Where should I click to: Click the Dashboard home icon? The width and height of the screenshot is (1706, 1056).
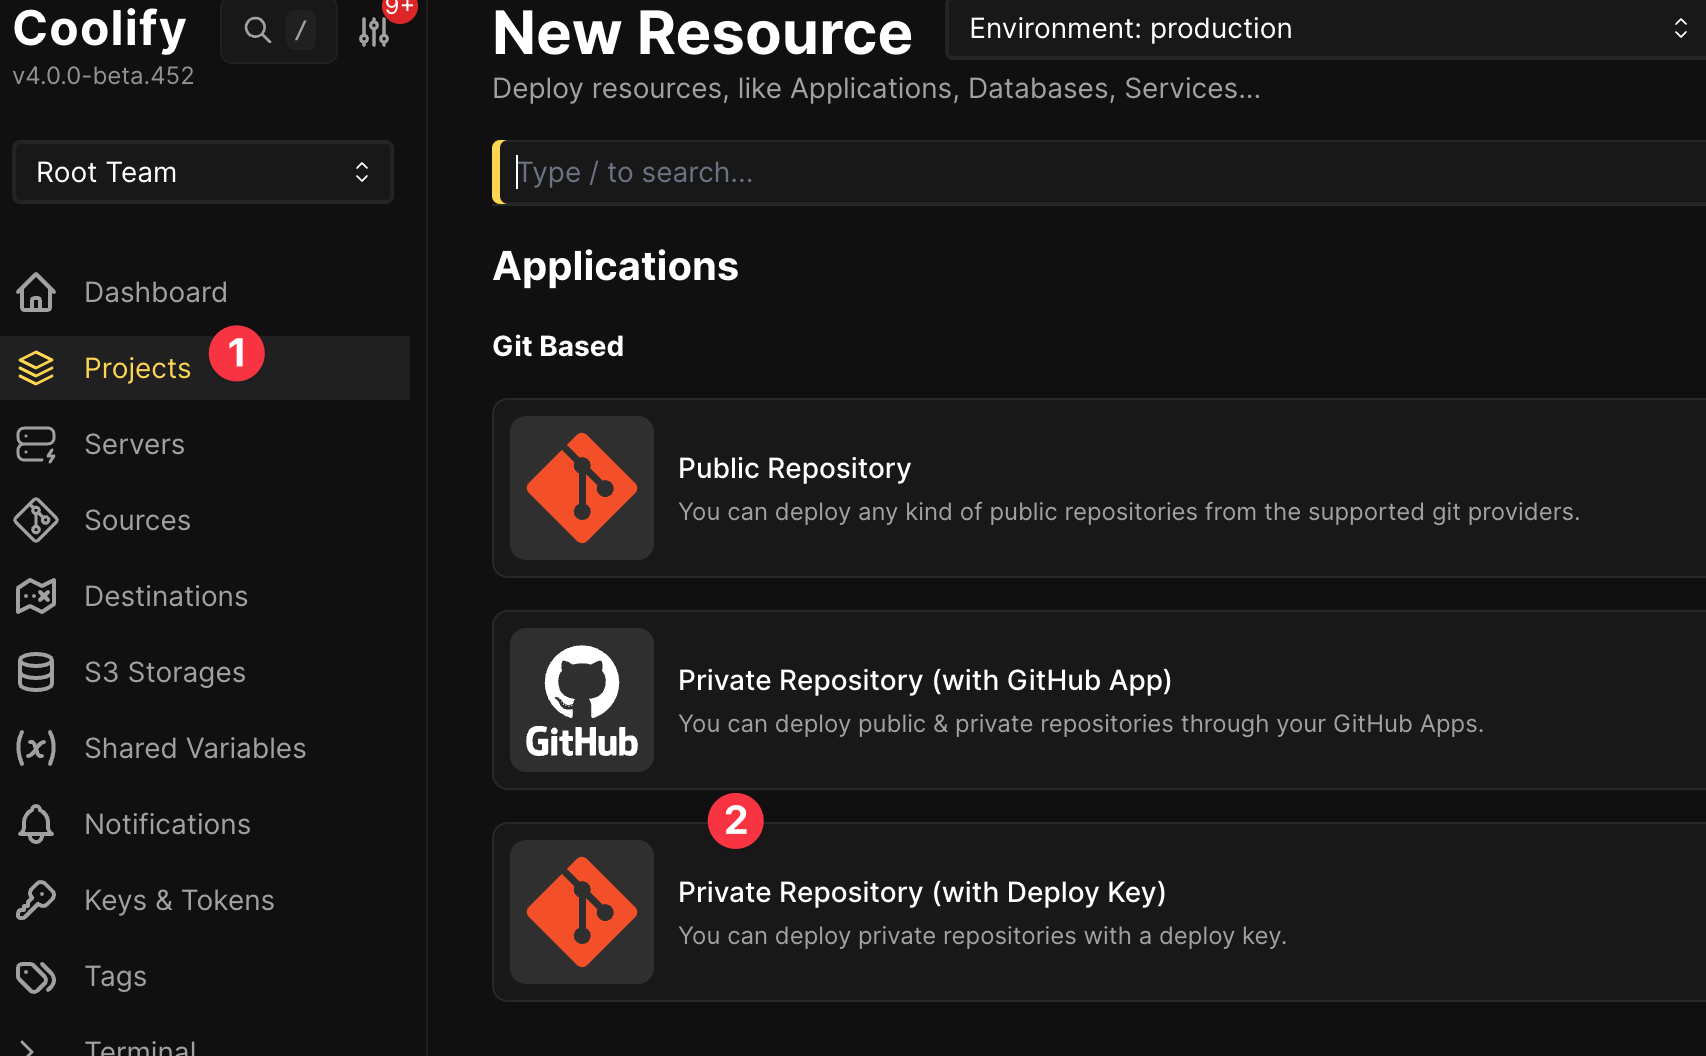36,292
